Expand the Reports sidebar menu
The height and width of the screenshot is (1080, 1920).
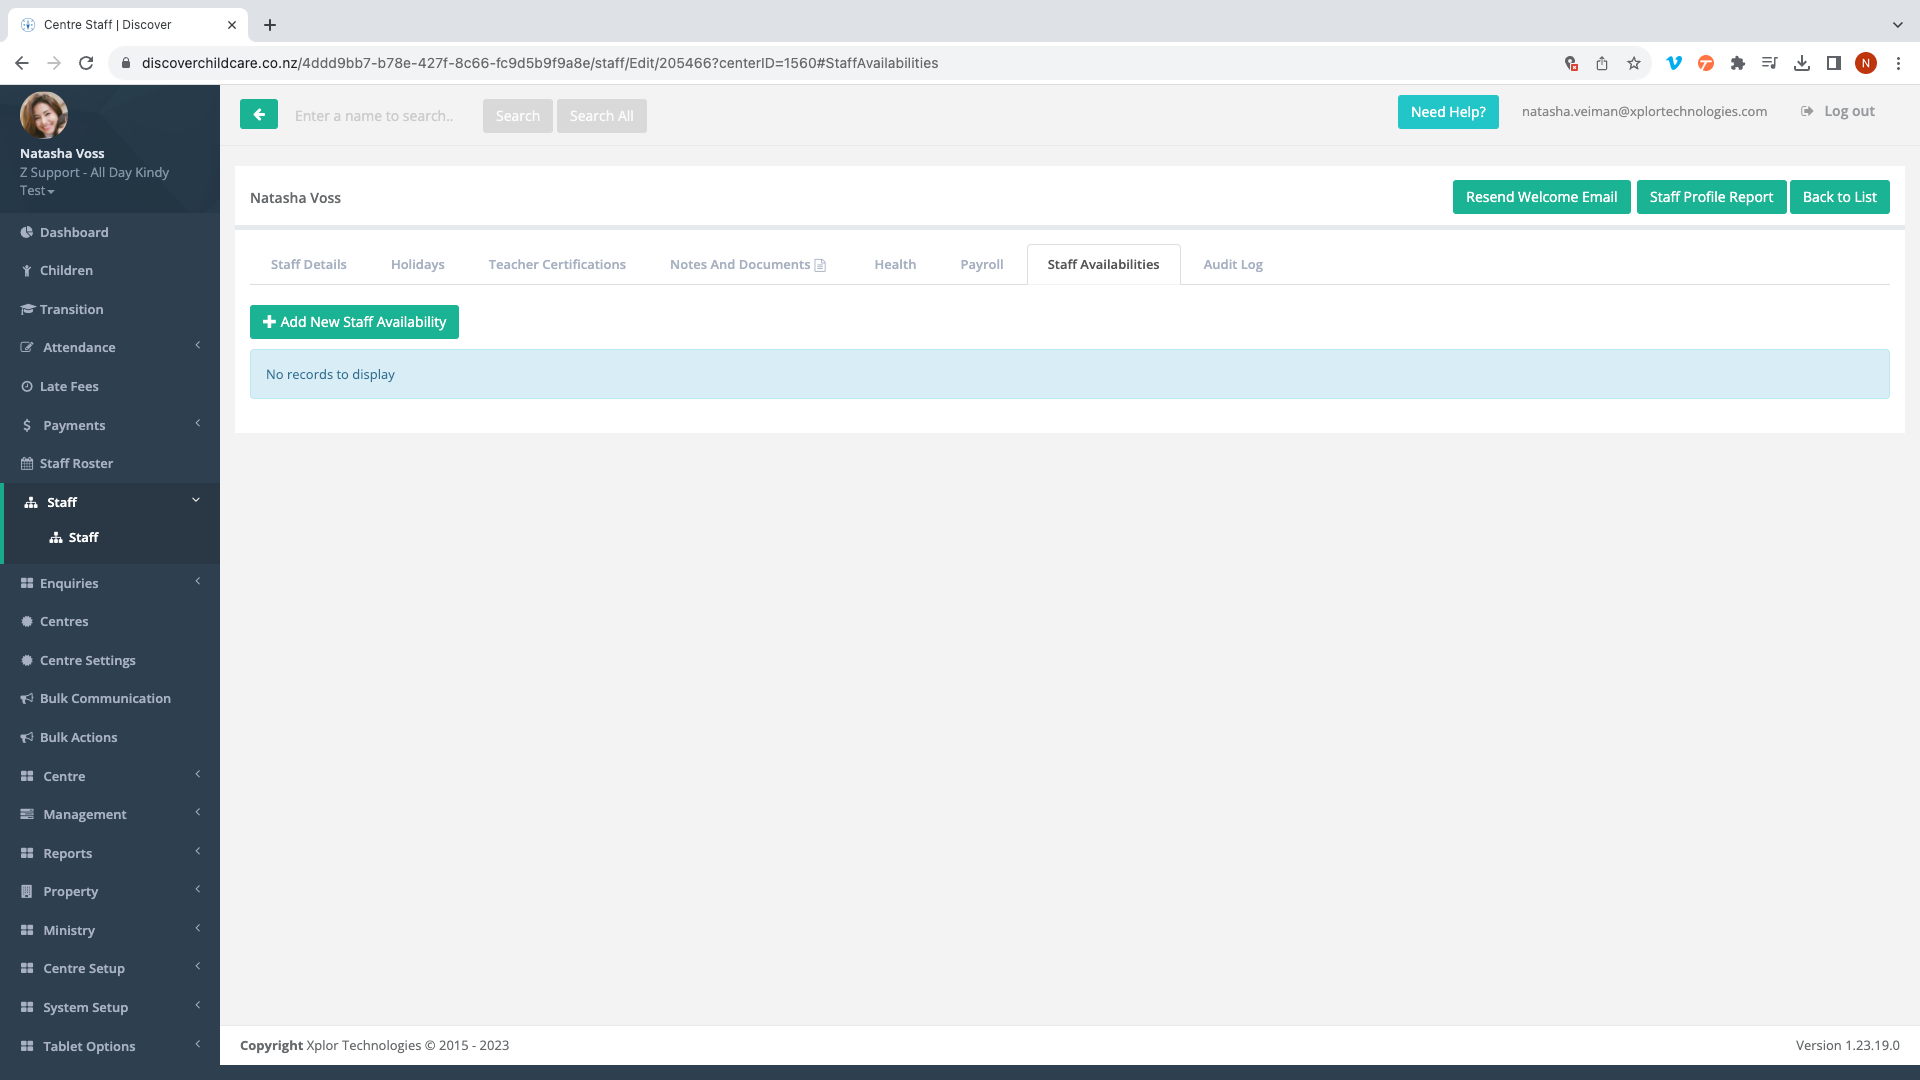[68, 854]
